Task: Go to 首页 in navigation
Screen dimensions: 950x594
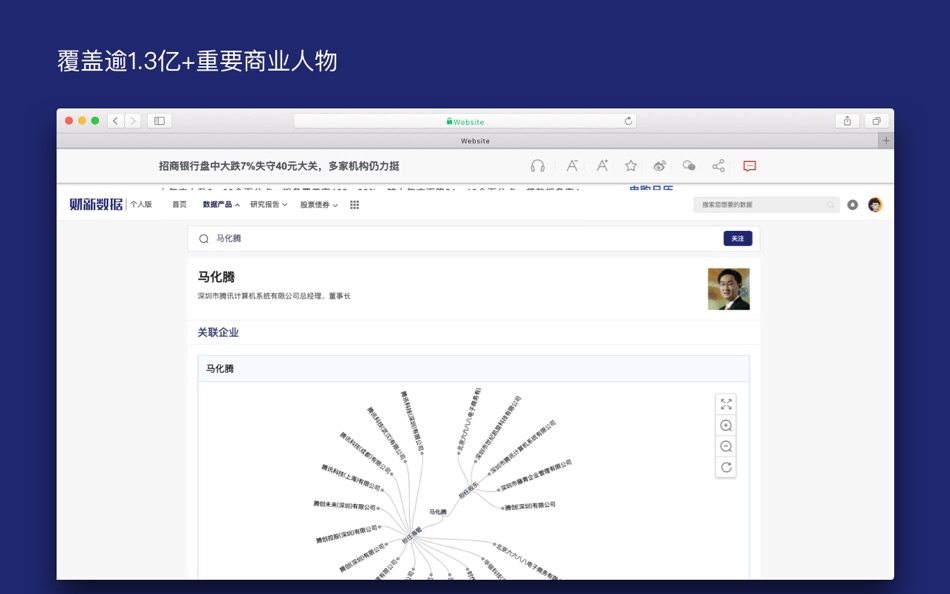Action: coord(179,205)
